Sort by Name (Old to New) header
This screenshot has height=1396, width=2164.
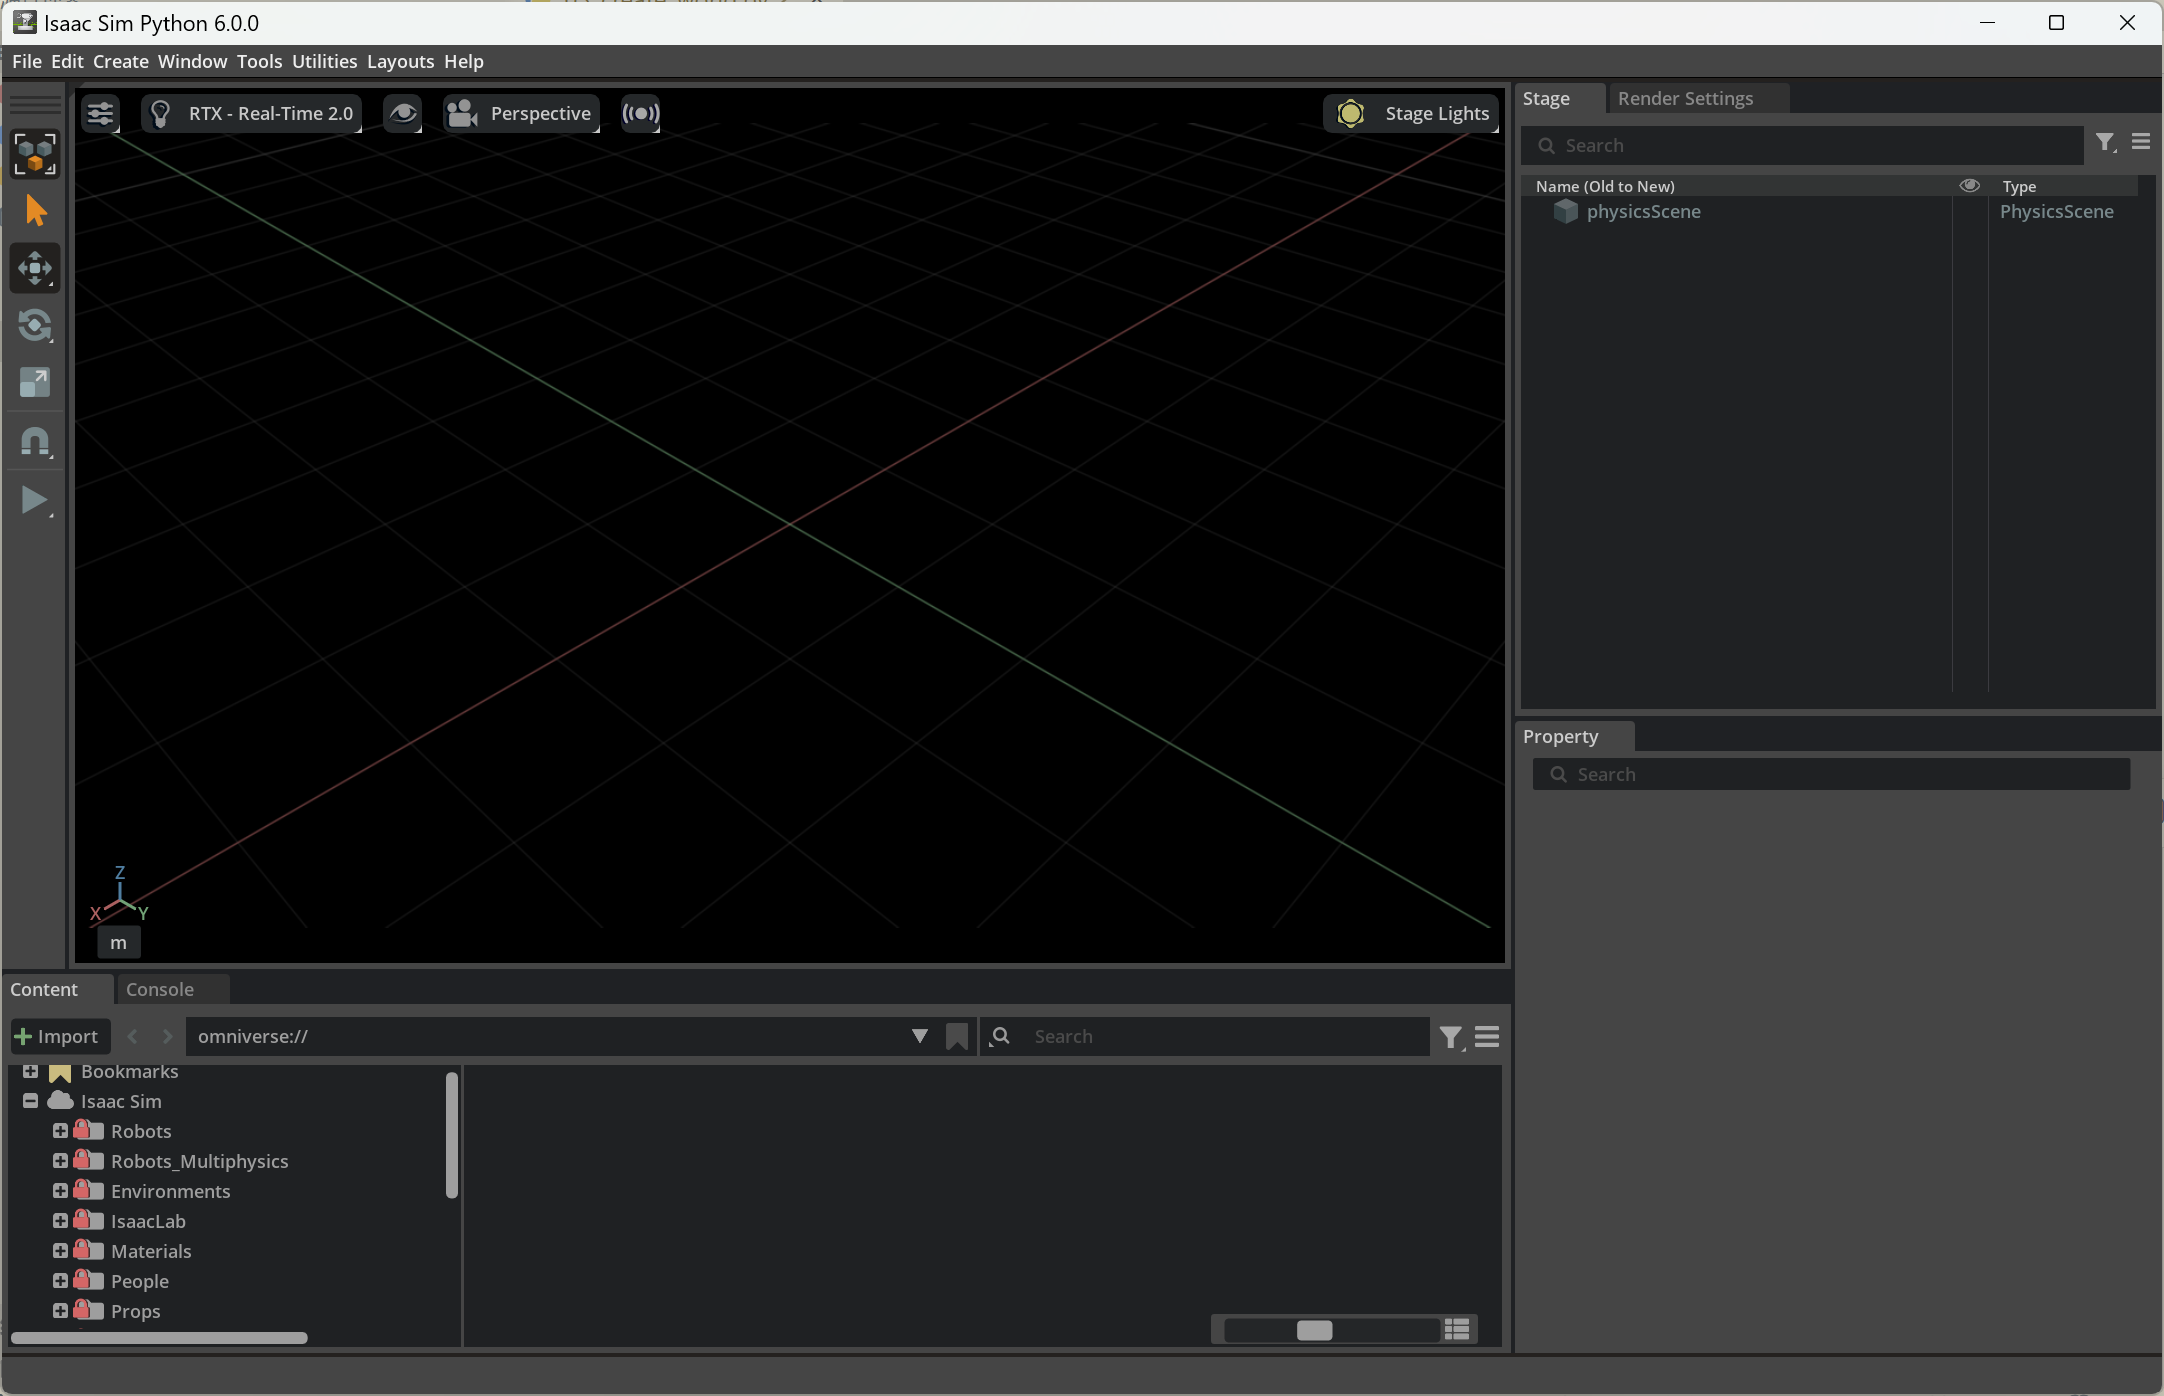point(1605,186)
